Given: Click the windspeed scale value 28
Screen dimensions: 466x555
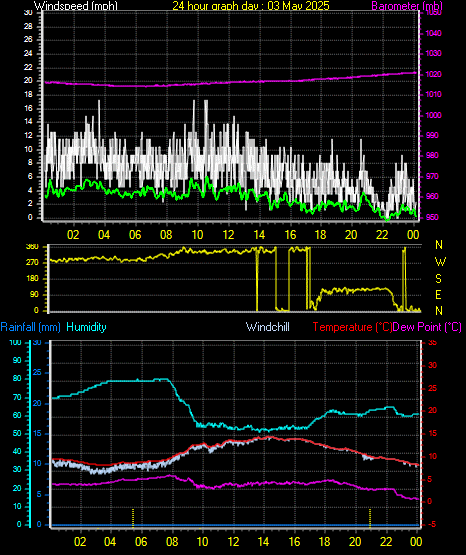Looking at the screenshot, I should (x=28, y=26).
